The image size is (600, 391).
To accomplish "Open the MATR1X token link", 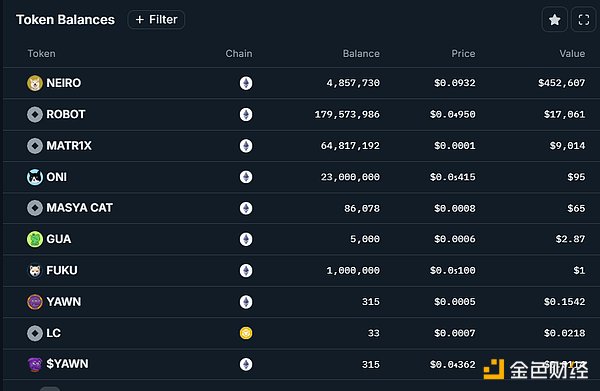I will point(69,146).
